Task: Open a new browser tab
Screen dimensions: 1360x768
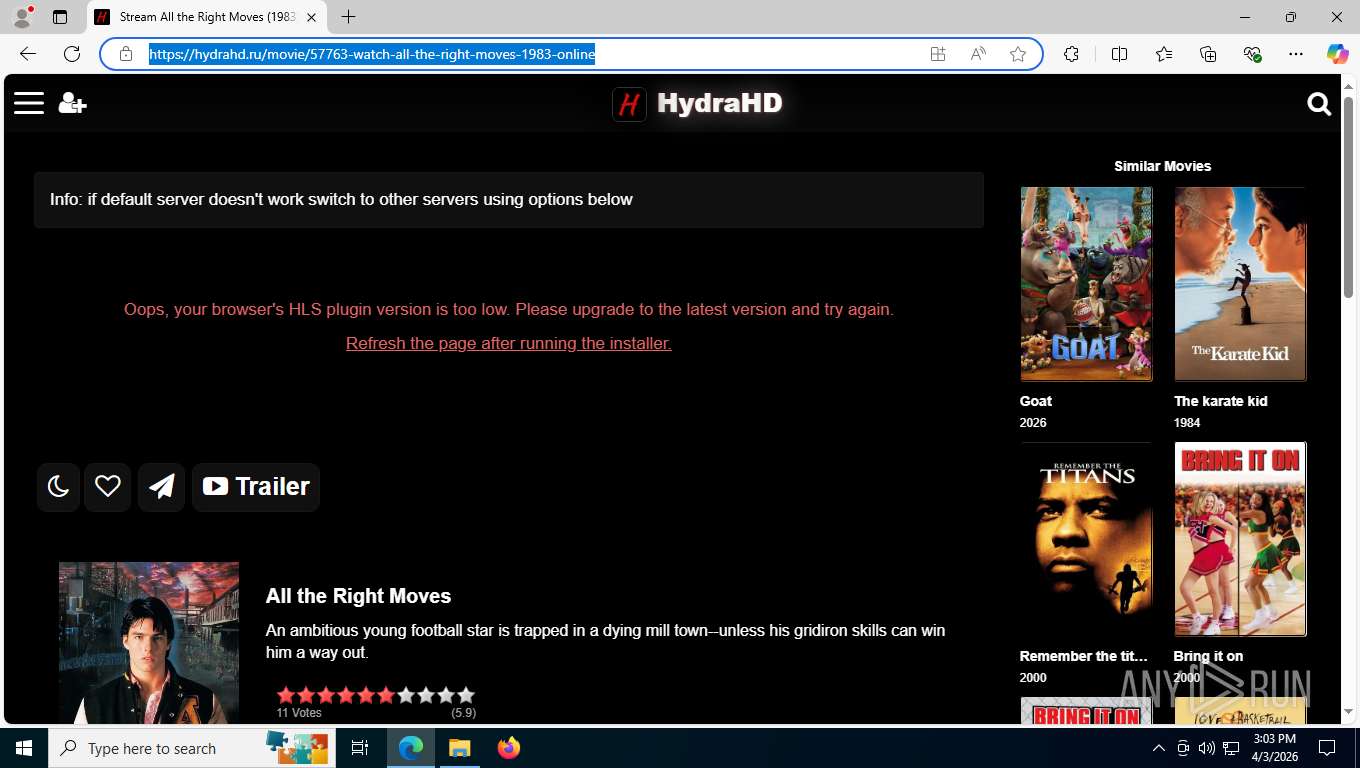Action: click(348, 17)
